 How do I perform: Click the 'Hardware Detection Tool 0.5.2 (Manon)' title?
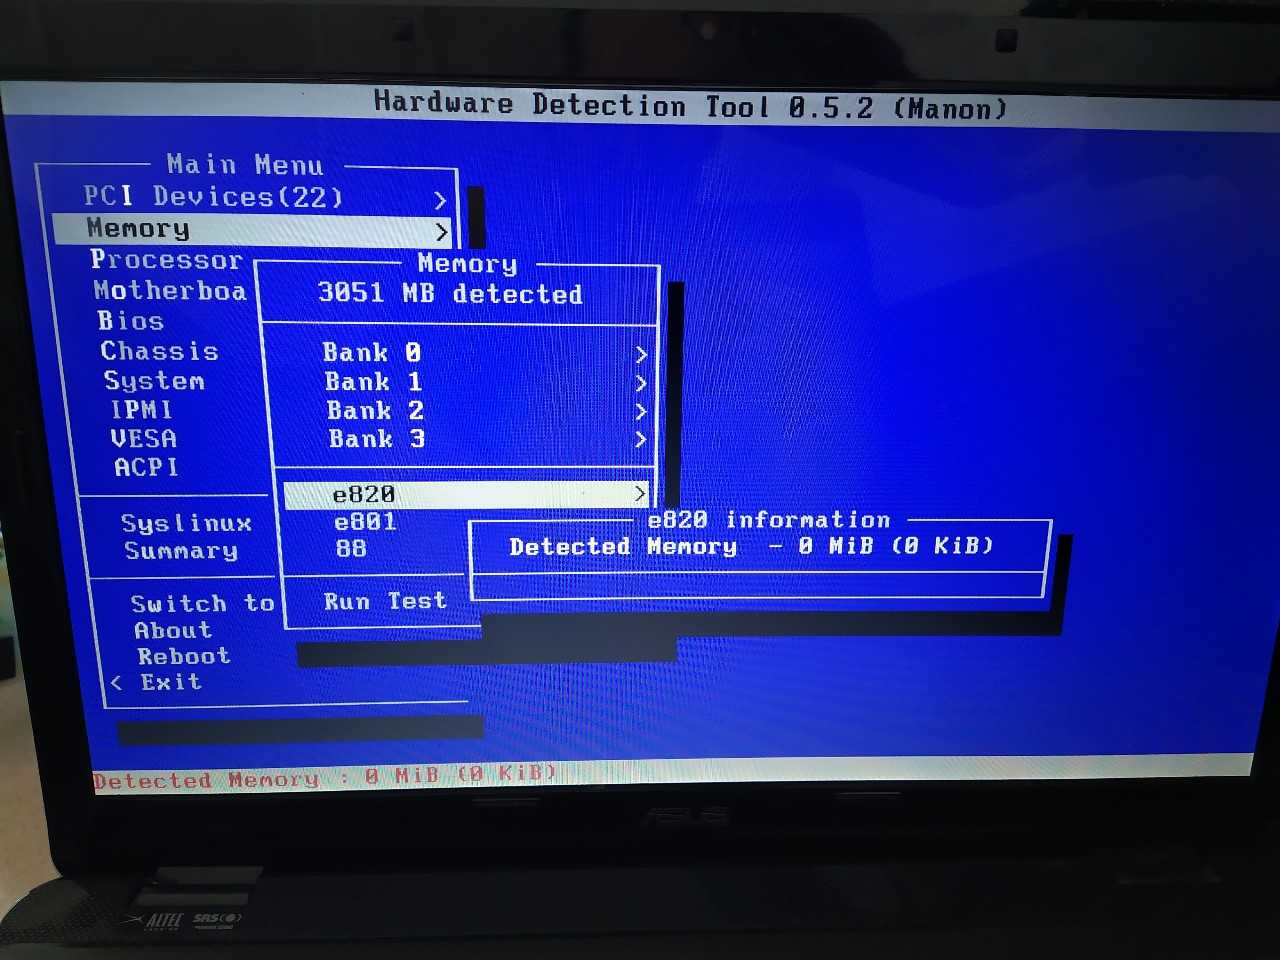pos(690,105)
